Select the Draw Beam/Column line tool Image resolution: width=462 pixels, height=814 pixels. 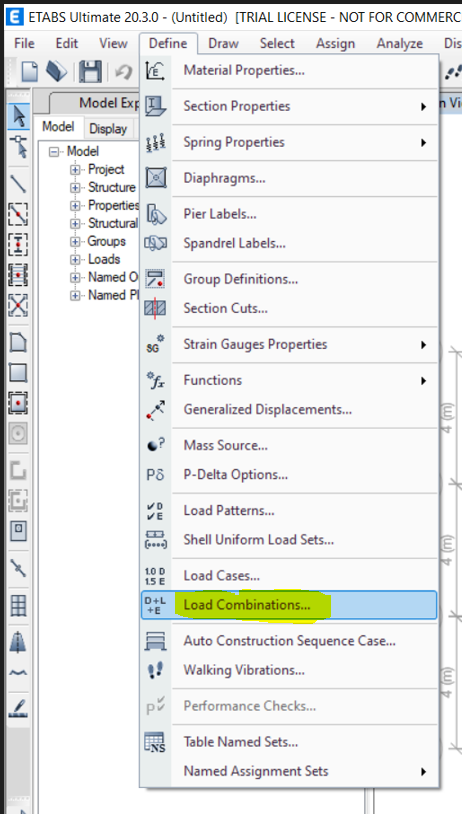[19, 184]
